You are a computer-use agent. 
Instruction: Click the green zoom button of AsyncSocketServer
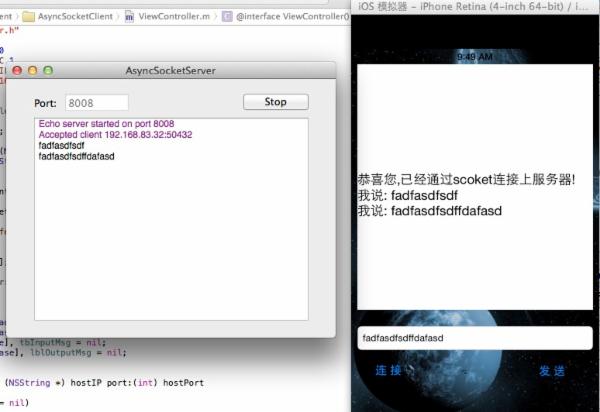click(x=47, y=71)
